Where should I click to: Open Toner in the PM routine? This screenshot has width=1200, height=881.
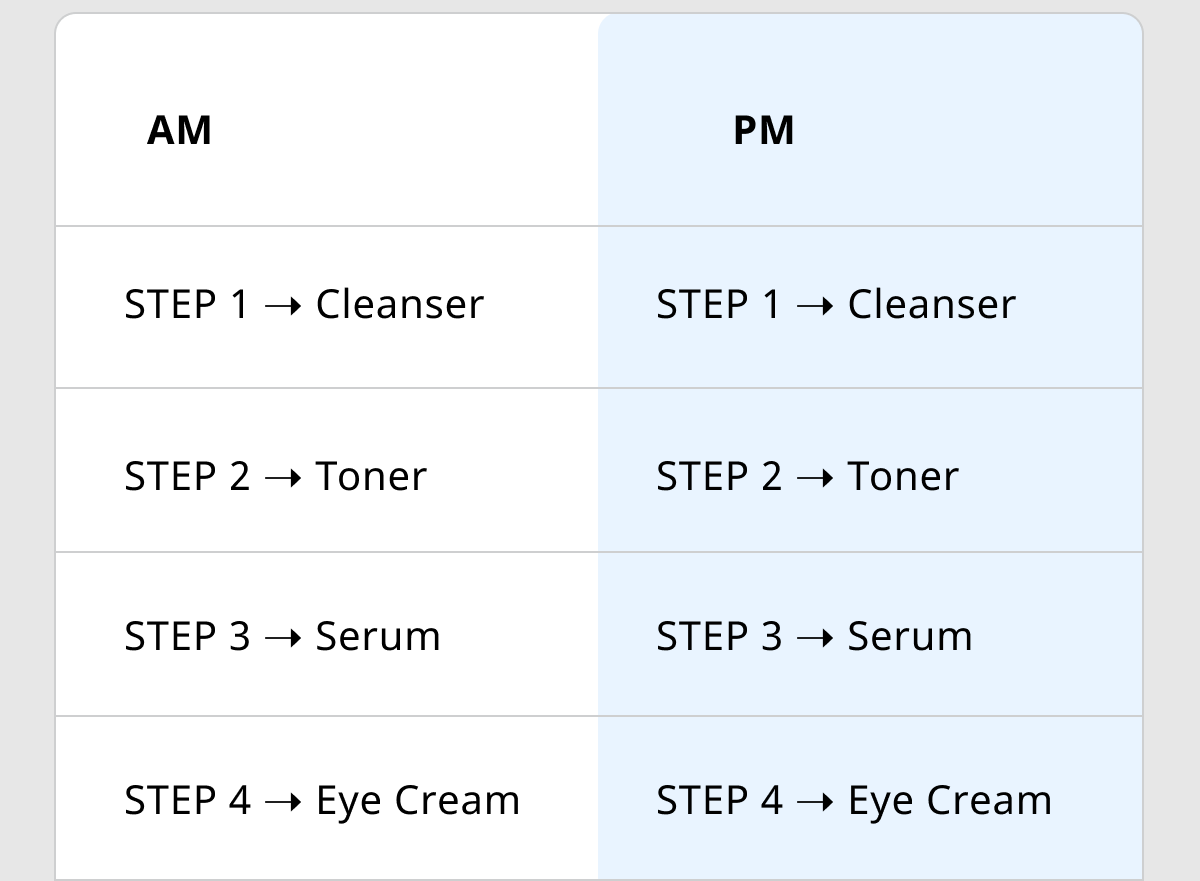903,476
